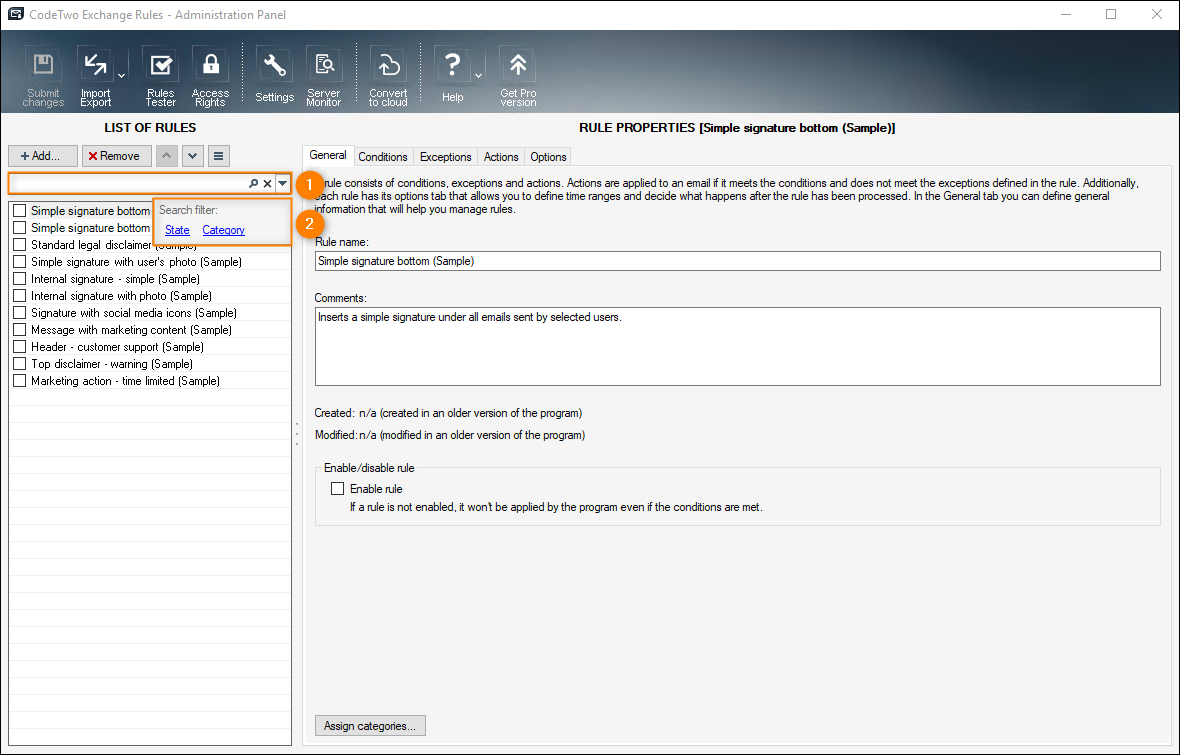Tick the Standard legal disclaimer checkbox

[x=20, y=245]
